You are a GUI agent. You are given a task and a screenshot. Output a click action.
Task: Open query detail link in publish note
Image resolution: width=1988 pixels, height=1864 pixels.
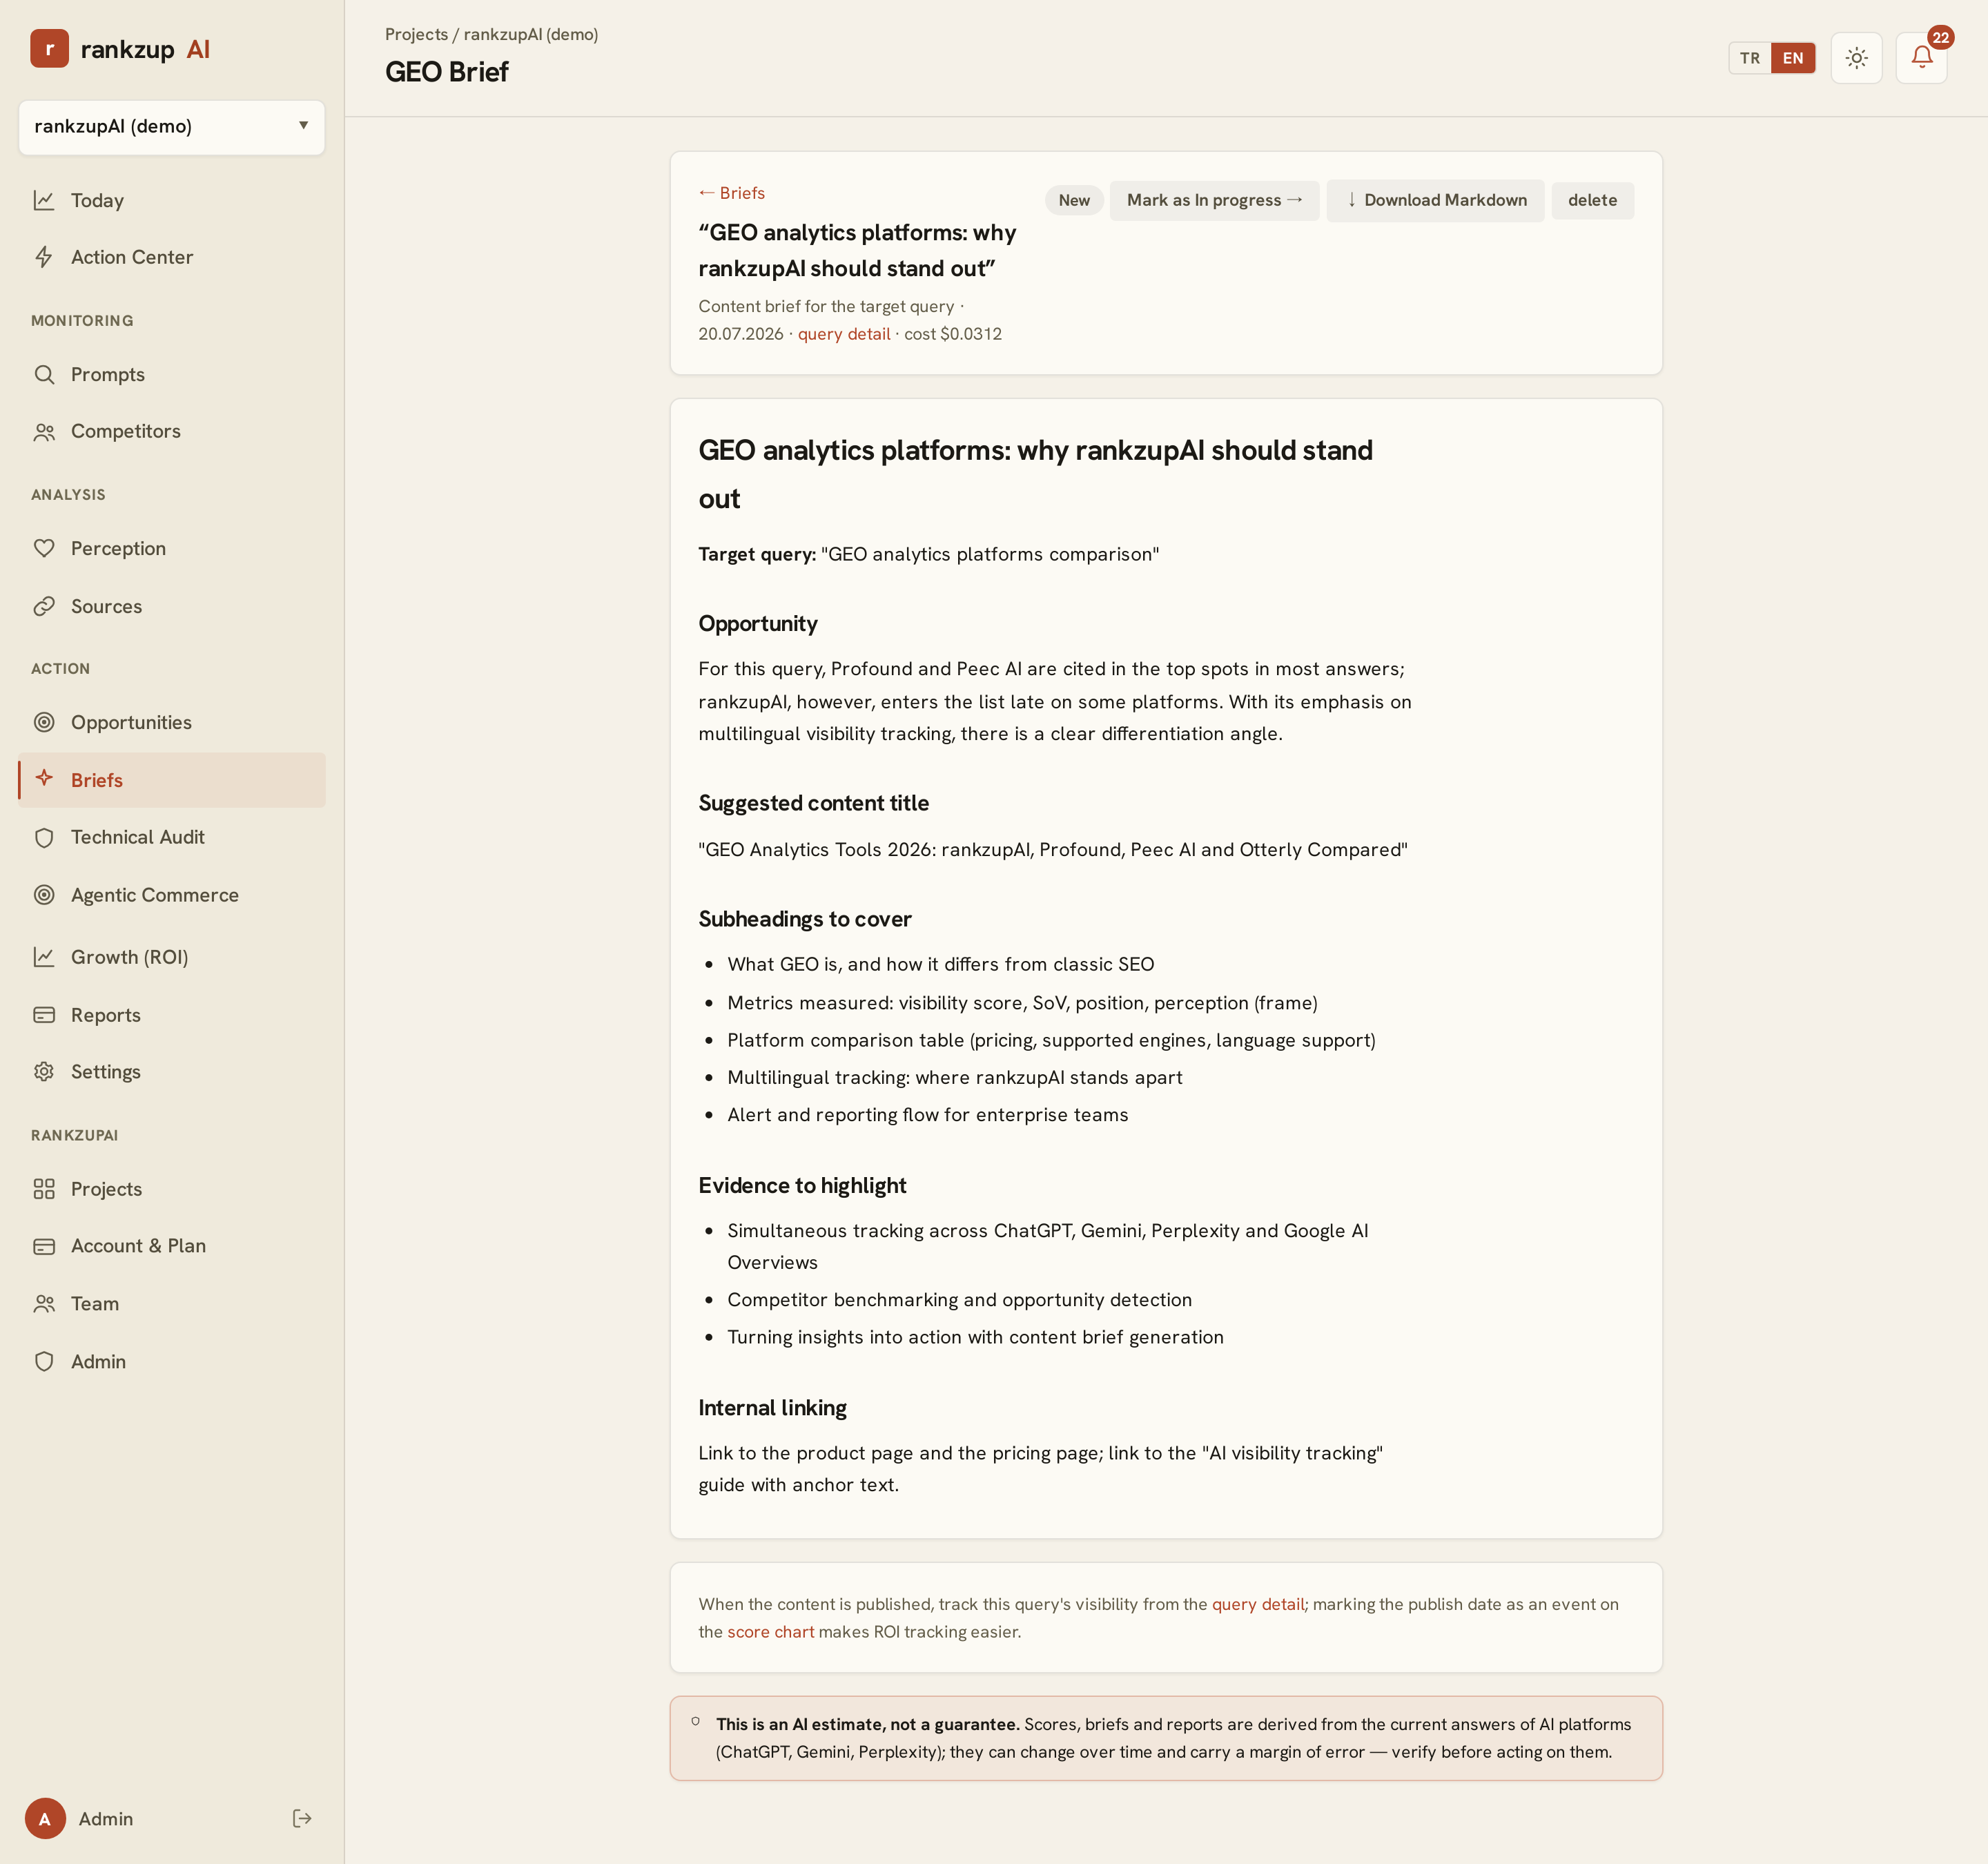tap(1258, 1604)
